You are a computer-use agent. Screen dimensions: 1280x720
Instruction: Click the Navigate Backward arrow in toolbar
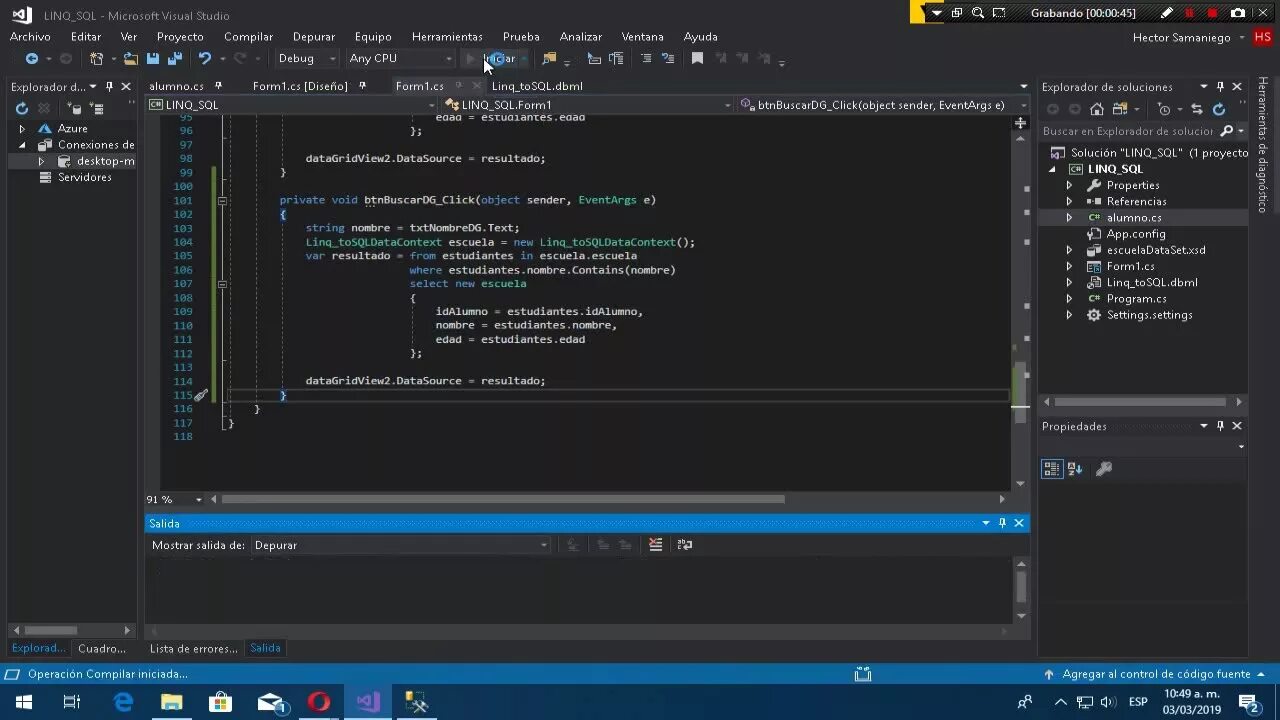31,59
